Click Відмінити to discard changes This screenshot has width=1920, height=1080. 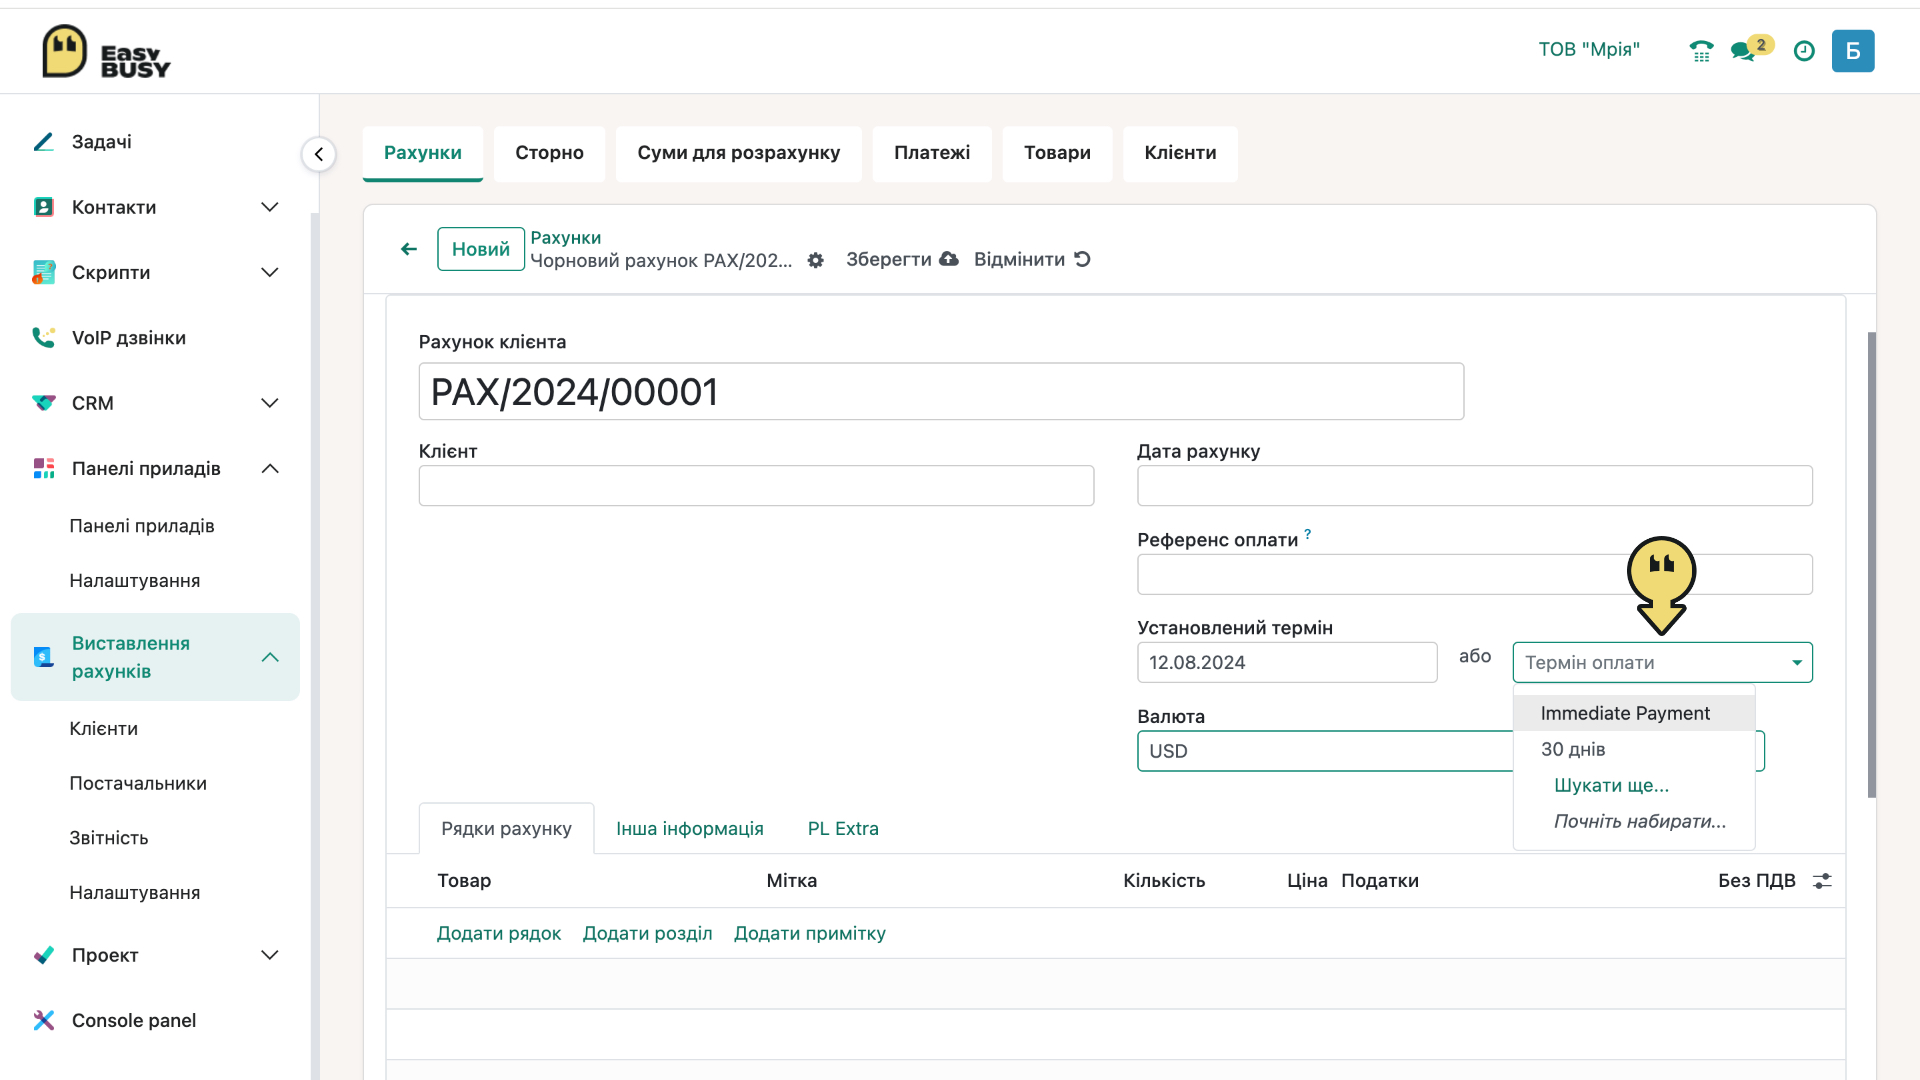[x=1032, y=259]
